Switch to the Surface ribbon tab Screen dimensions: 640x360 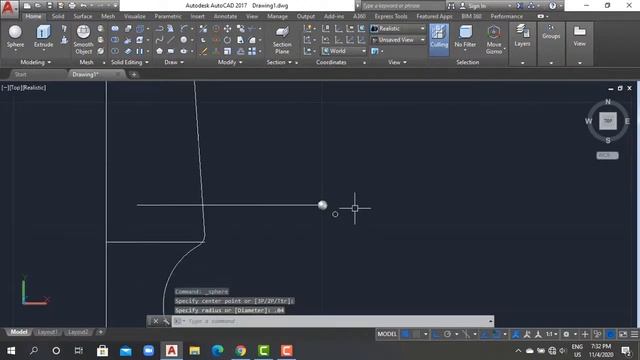pos(83,16)
